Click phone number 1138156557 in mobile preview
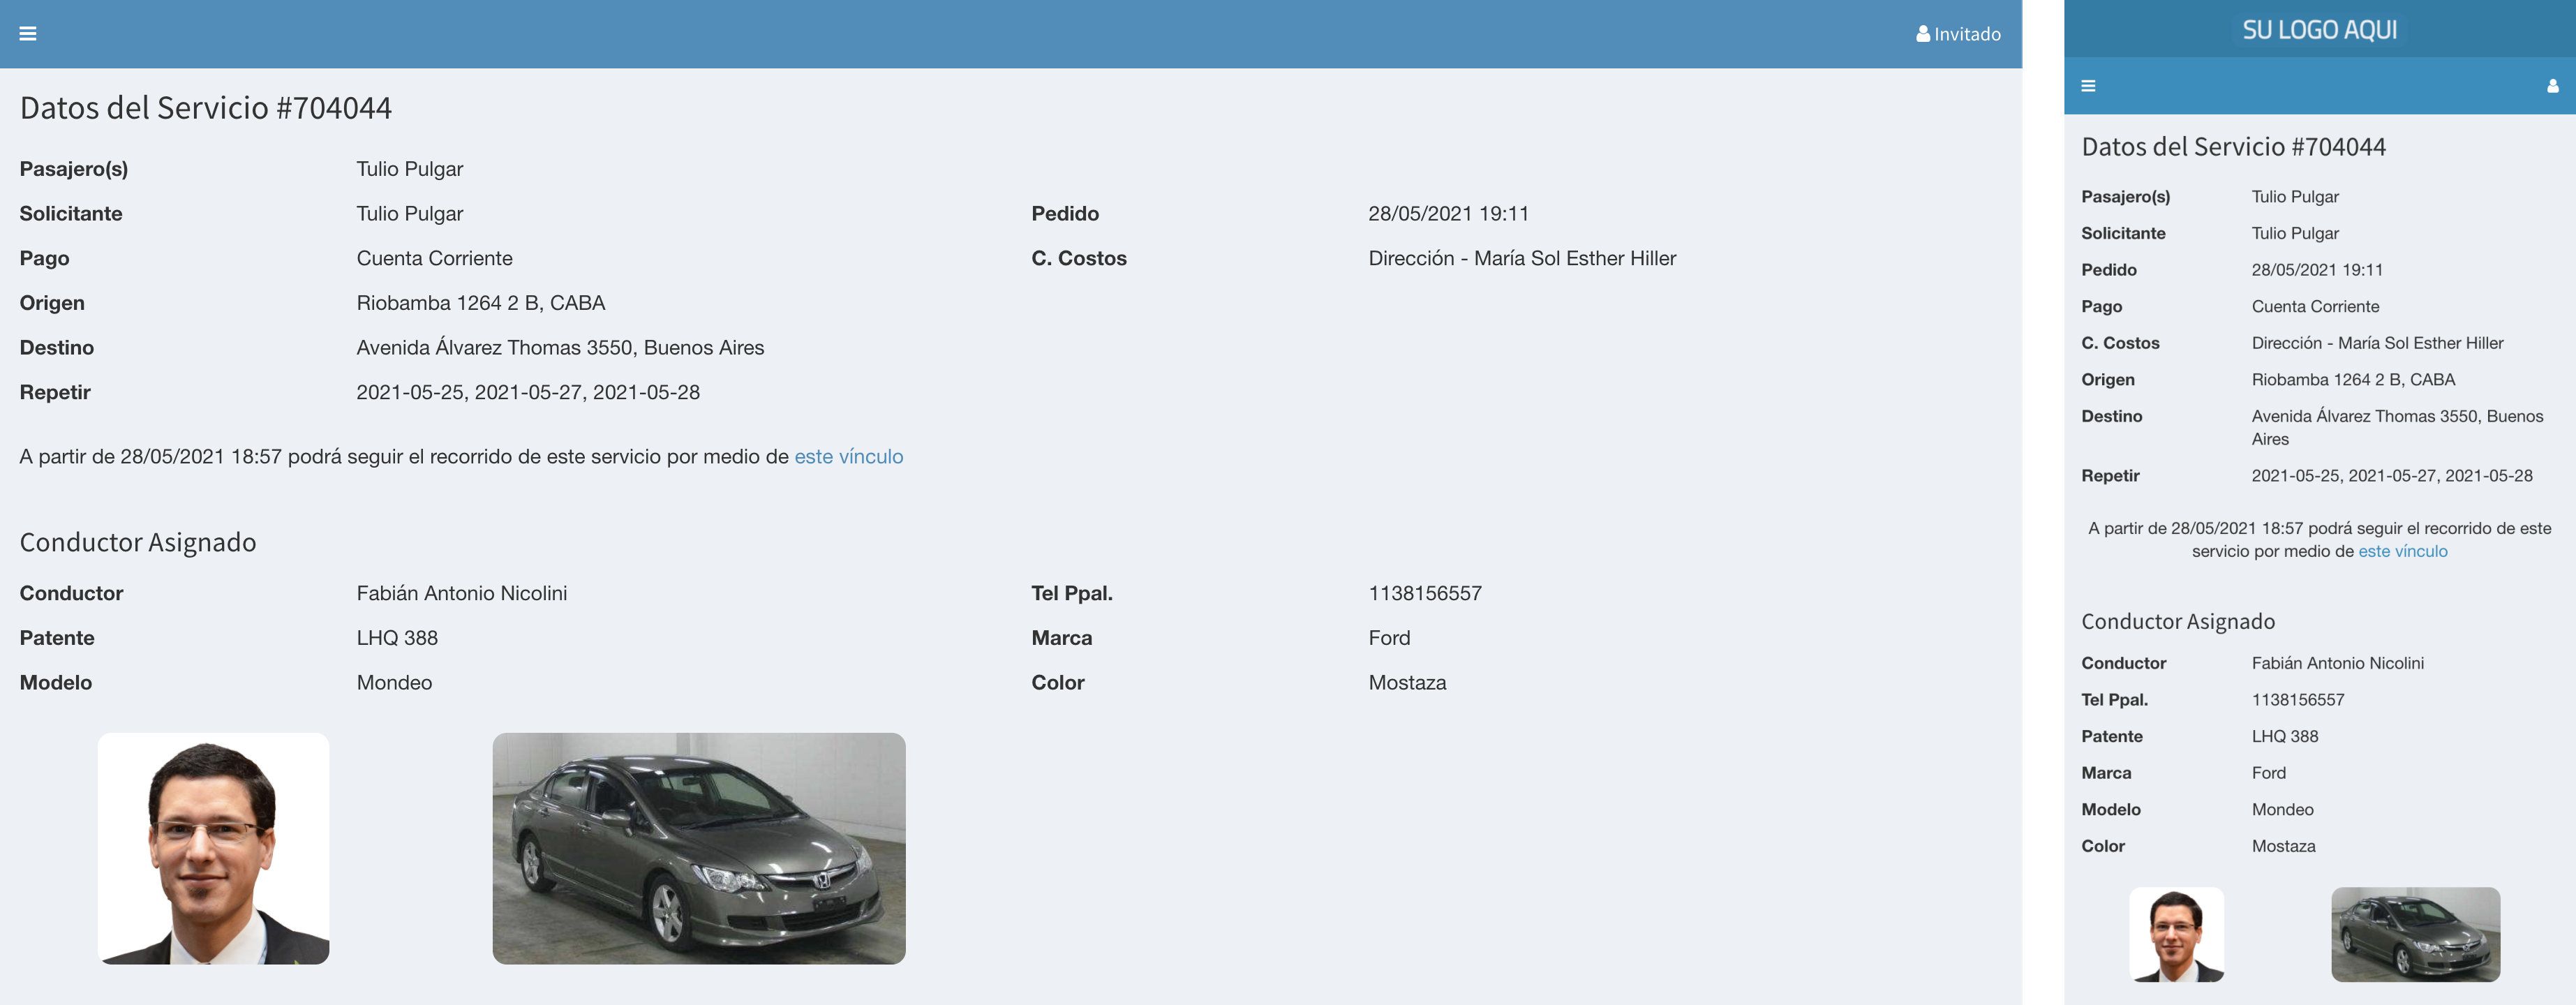 coord(2297,700)
